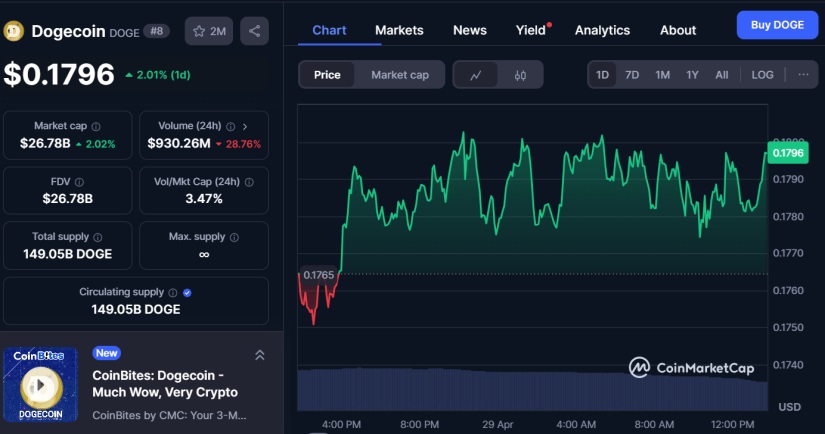Click the share icon
This screenshot has height=434, width=825.
coord(255,31)
